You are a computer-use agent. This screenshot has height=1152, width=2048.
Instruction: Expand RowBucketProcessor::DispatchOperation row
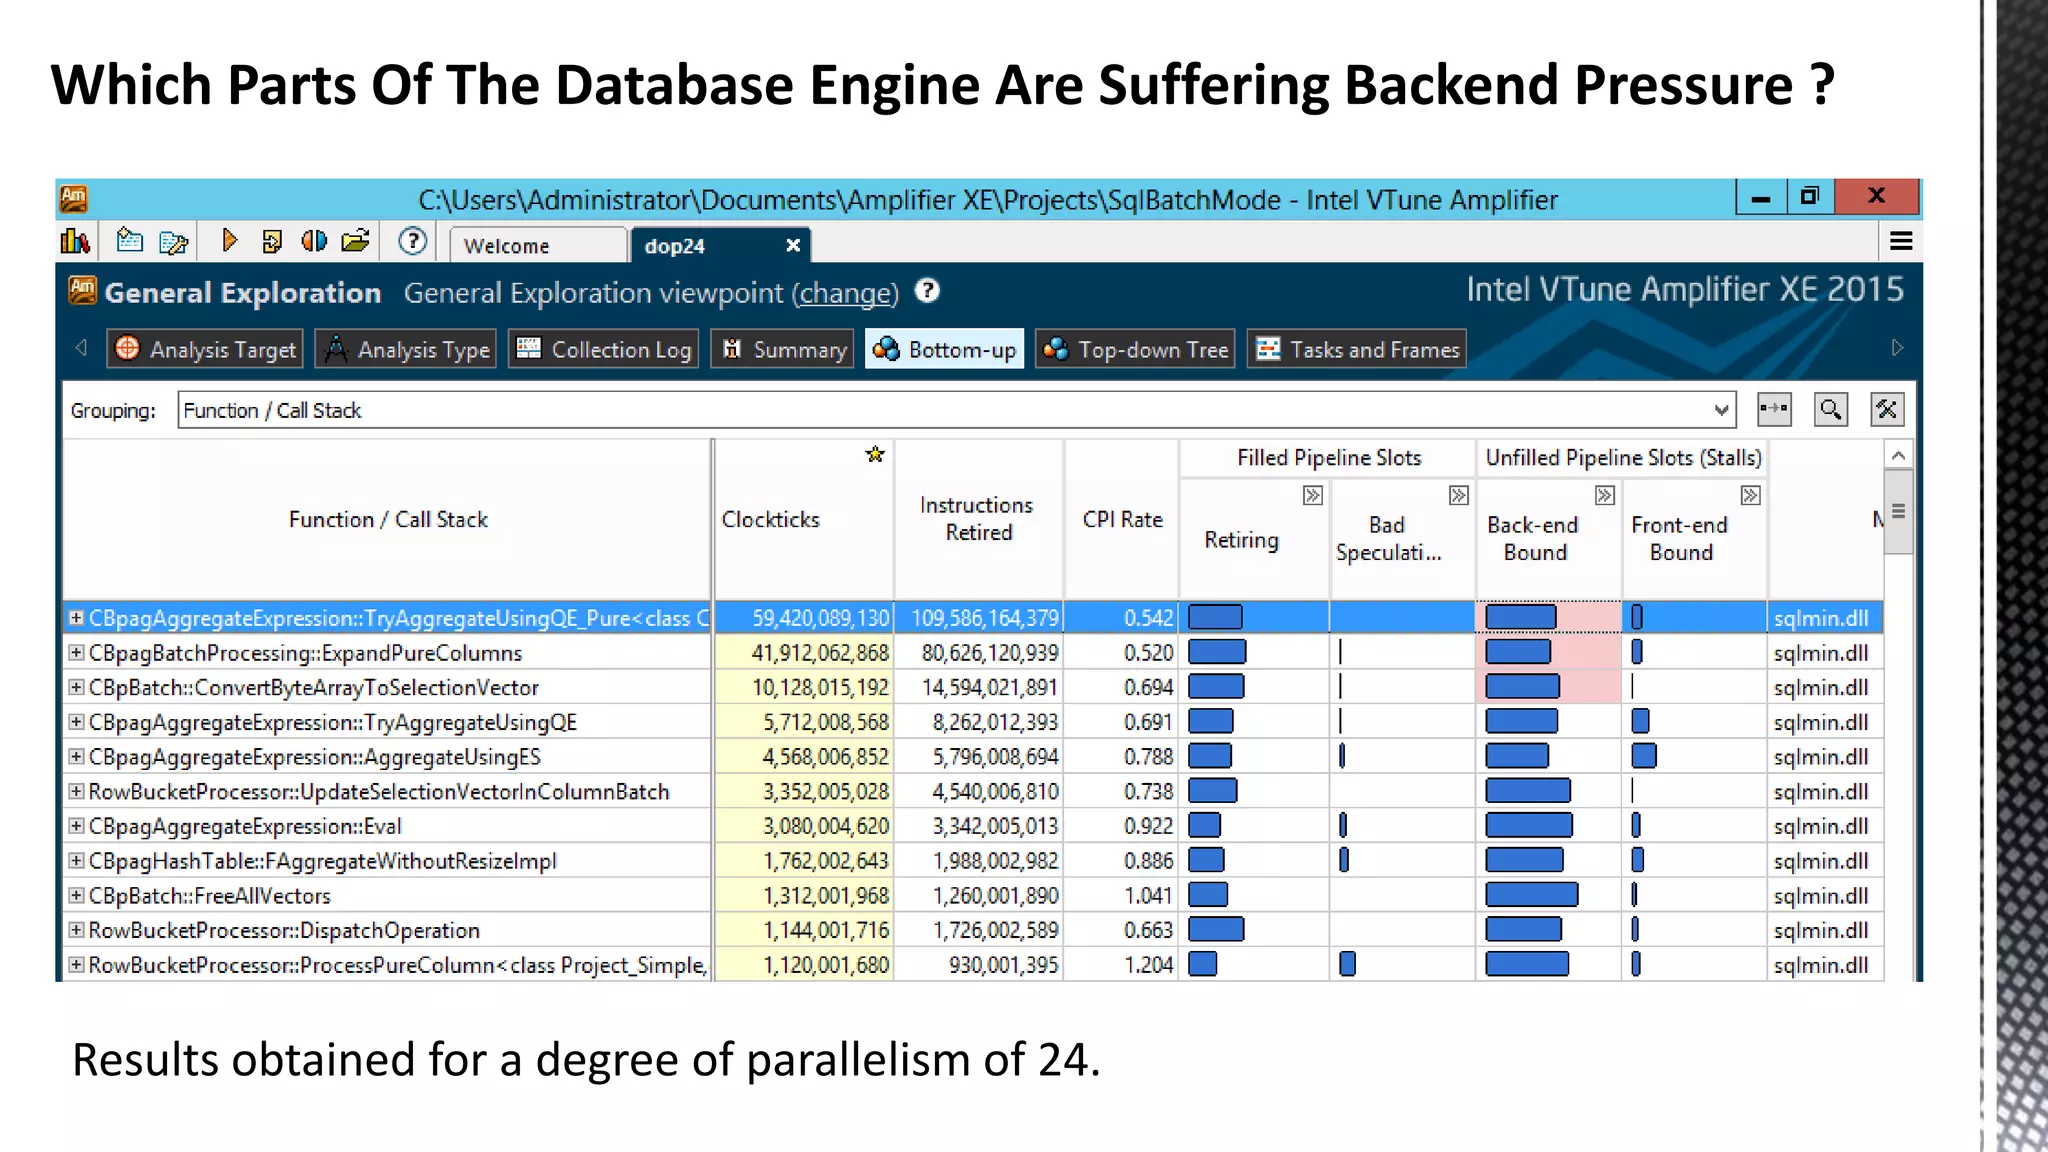click(x=76, y=929)
